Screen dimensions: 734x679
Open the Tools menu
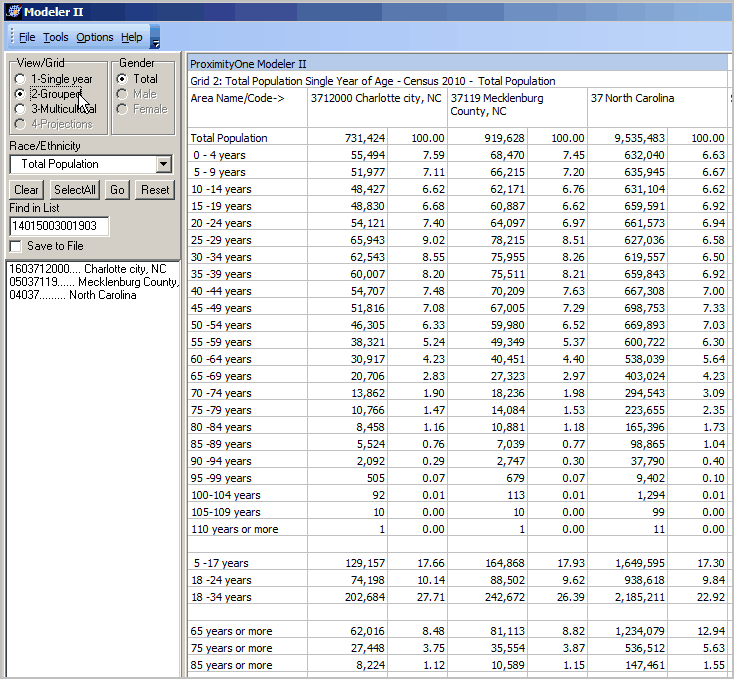coord(56,37)
